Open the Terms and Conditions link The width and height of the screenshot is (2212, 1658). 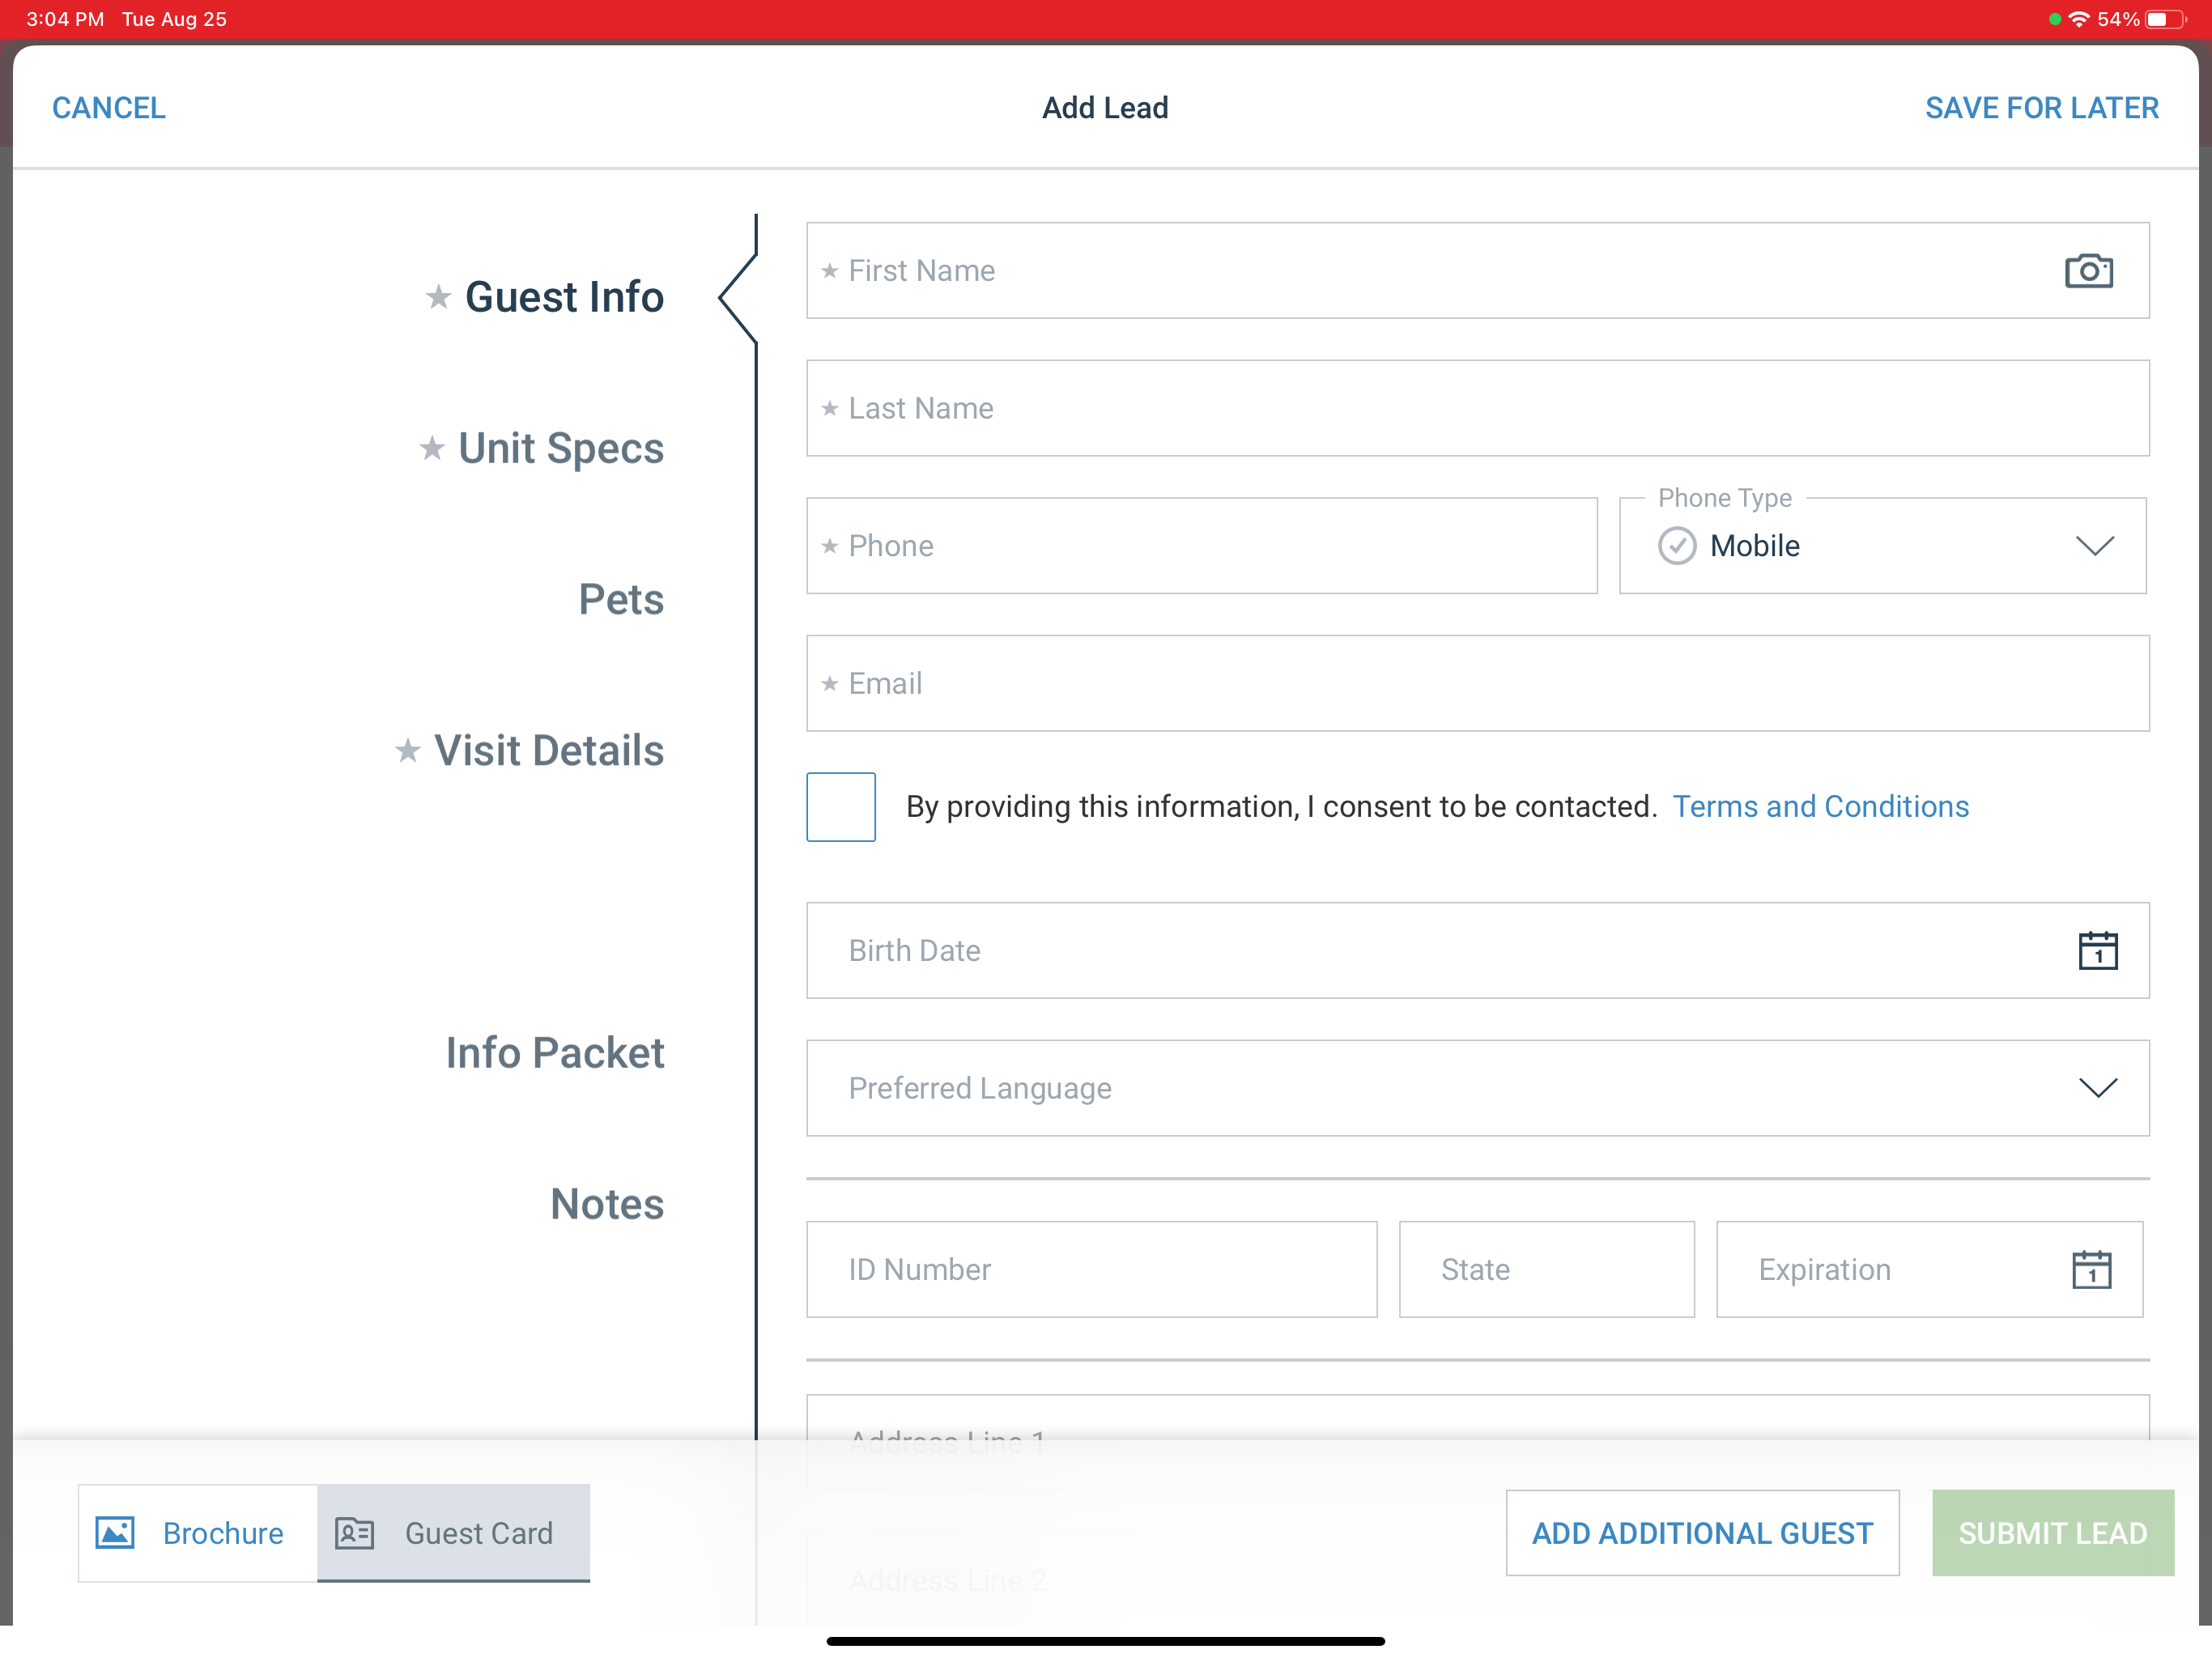[1820, 807]
